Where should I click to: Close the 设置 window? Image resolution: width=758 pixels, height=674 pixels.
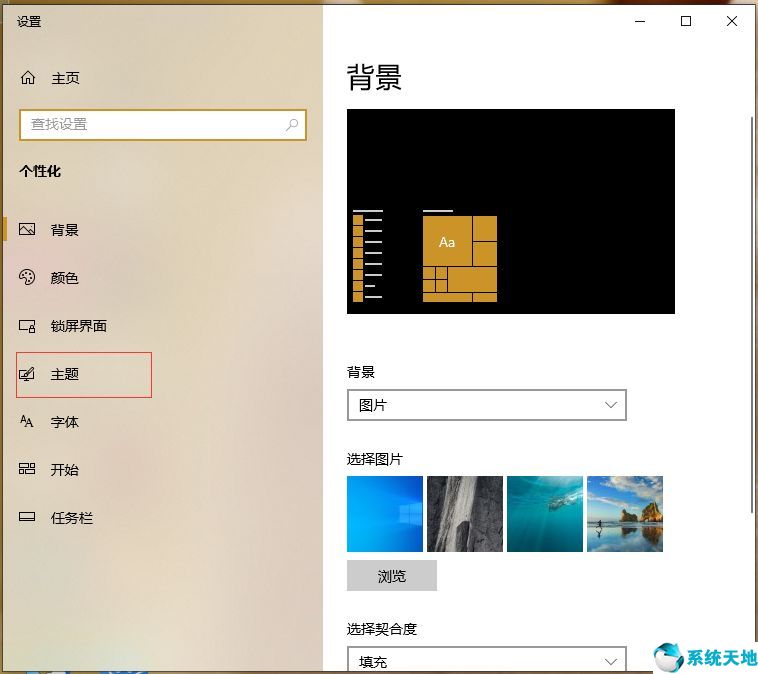(731, 21)
